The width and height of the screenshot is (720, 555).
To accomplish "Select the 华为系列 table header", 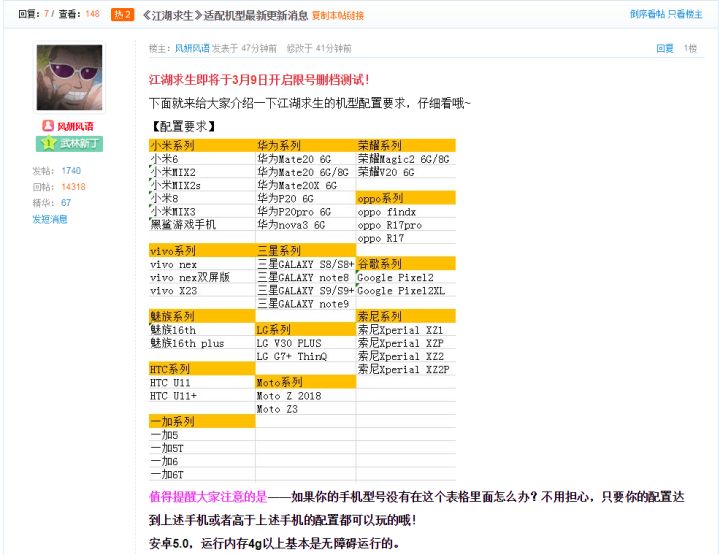I will tap(306, 146).
